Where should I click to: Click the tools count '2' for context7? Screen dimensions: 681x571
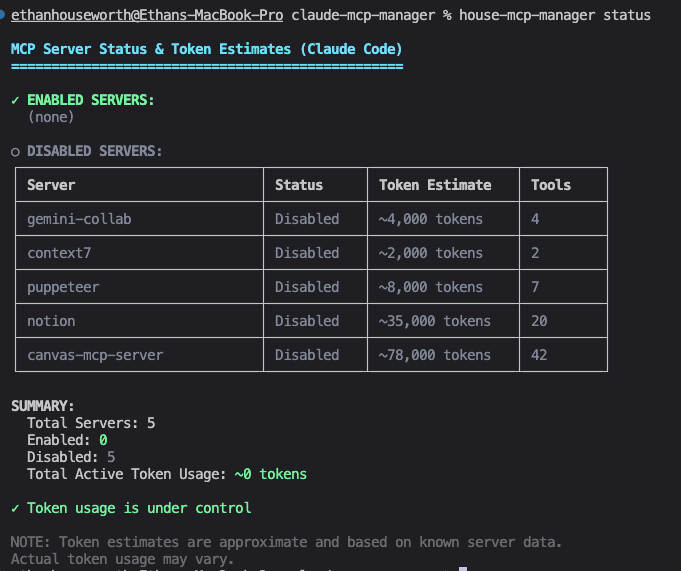pos(535,253)
